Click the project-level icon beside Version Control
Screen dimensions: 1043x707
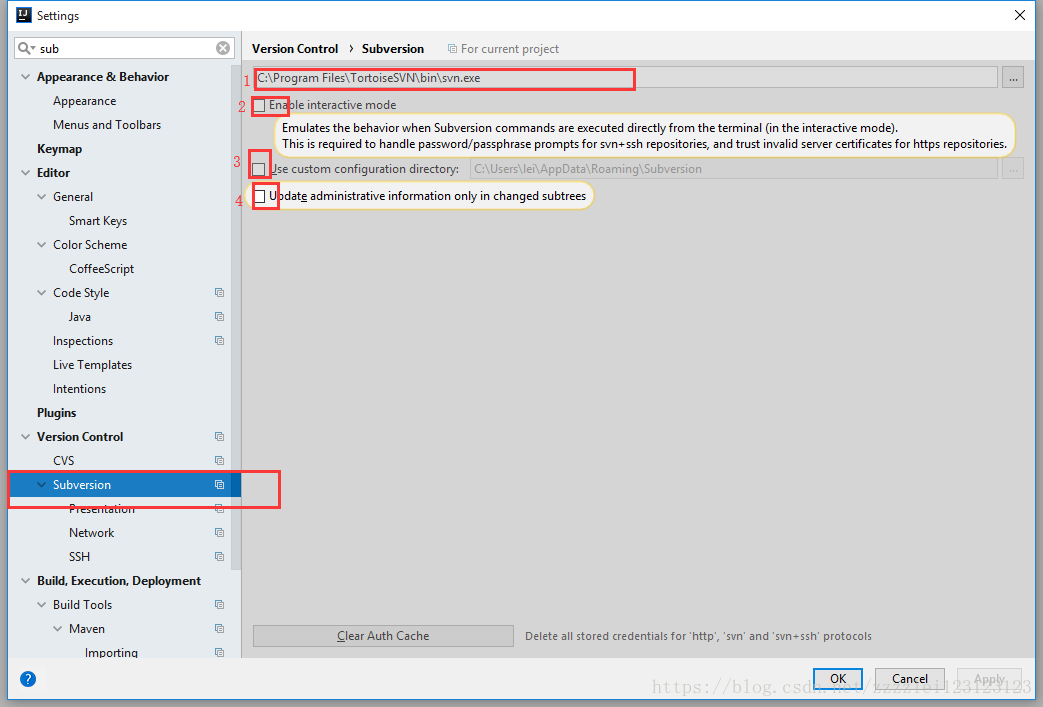pyautogui.click(x=220, y=436)
